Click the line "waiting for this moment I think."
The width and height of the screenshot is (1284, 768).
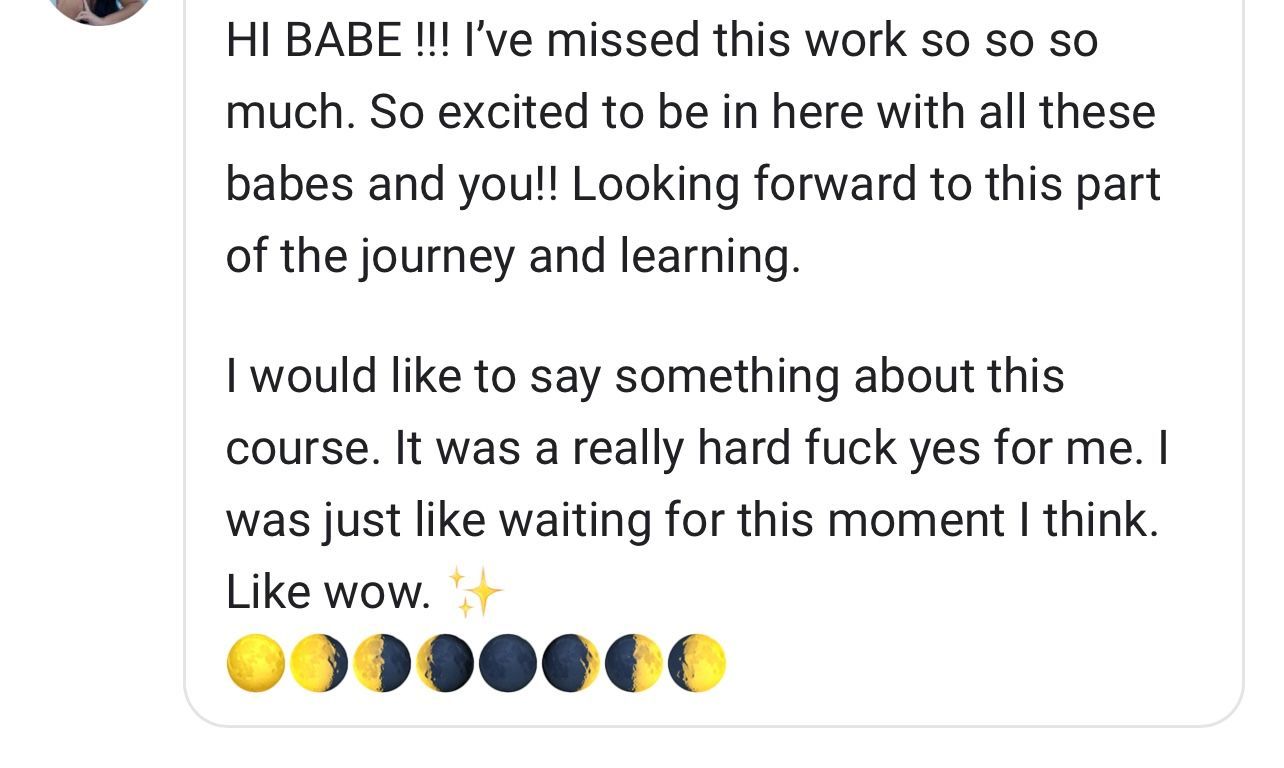tap(828, 521)
